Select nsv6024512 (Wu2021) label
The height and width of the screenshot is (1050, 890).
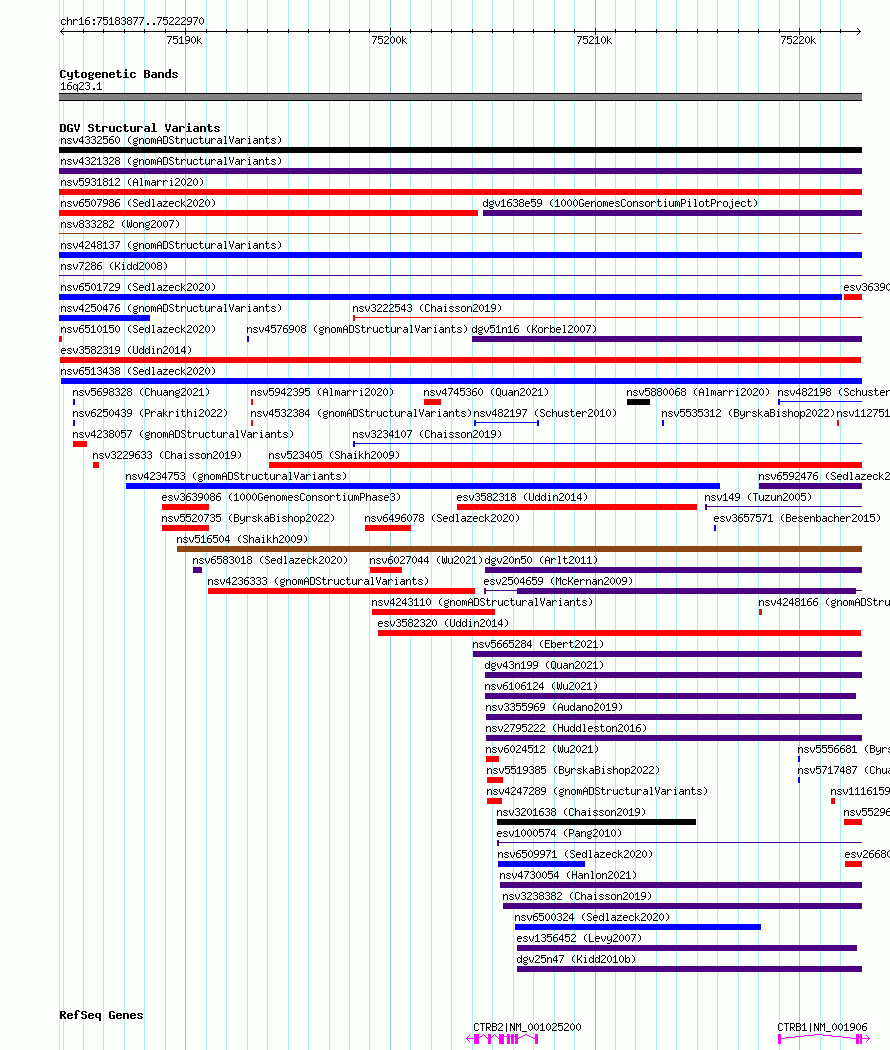pyautogui.click(x=542, y=750)
